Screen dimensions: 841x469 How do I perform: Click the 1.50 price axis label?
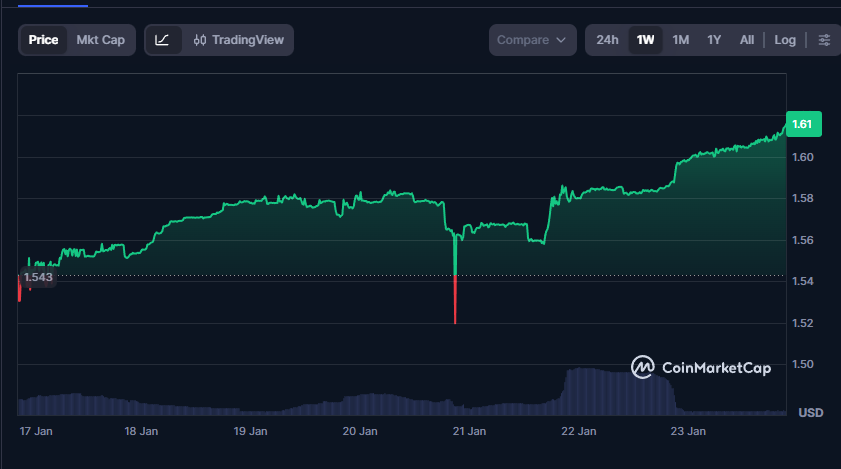(x=803, y=364)
